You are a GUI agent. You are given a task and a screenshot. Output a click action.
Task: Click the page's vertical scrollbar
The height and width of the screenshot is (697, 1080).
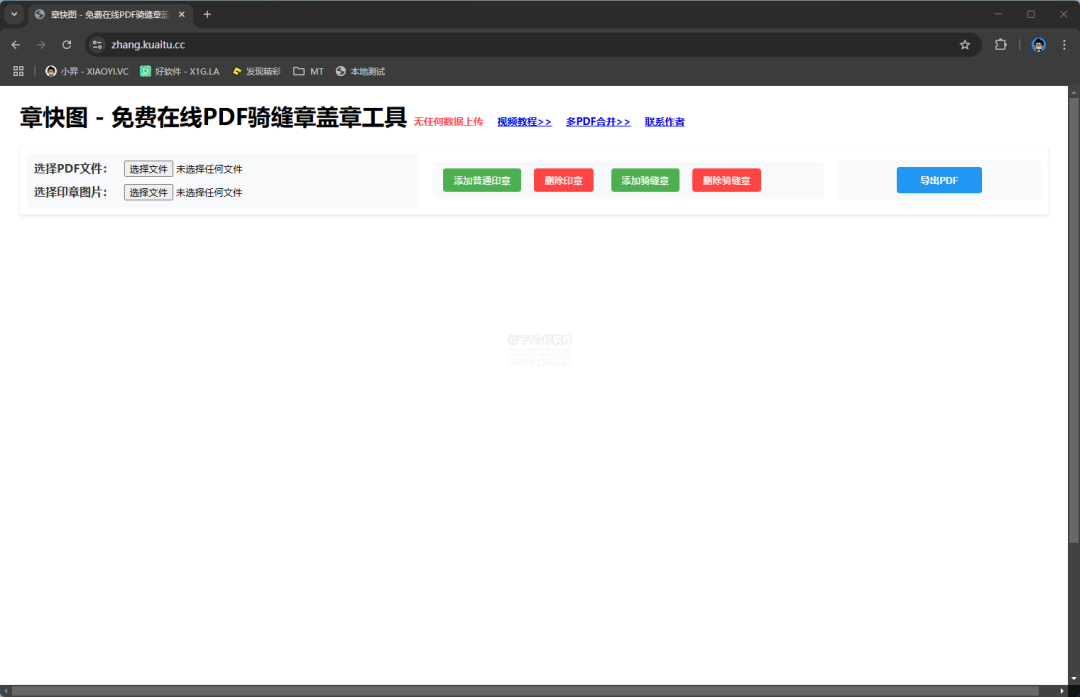(1074, 320)
